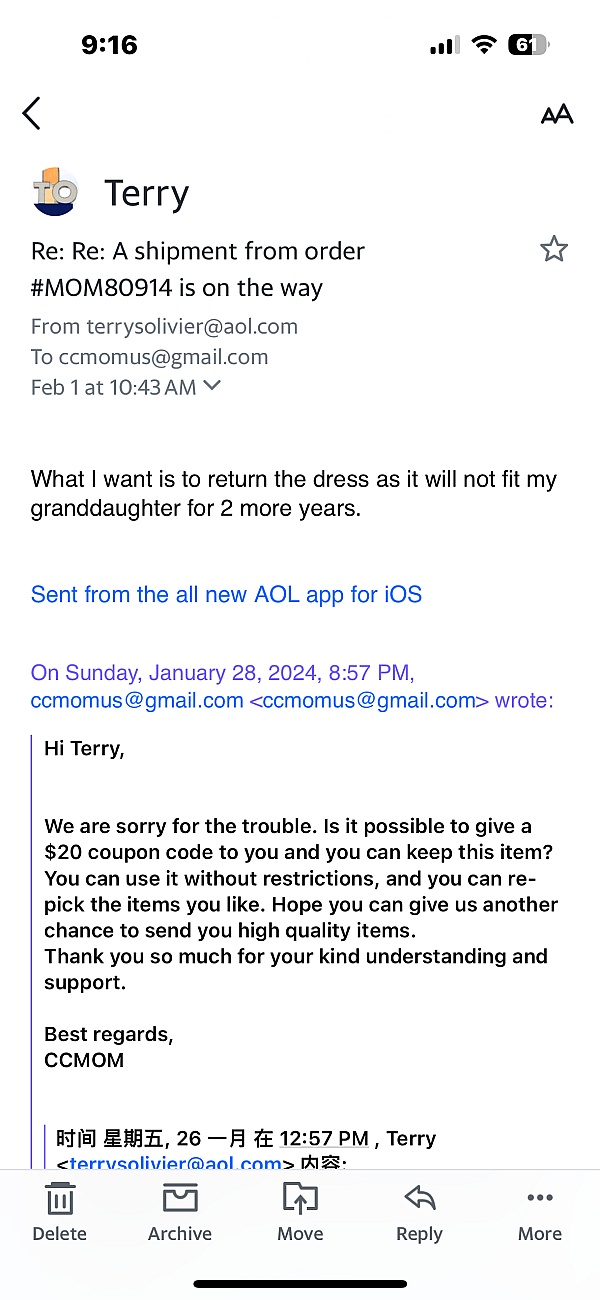Image resolution: width=600 pixels, height=1300 pixels.
Task: Delete this email with trash icon
Action: (x=60, y=1214)
